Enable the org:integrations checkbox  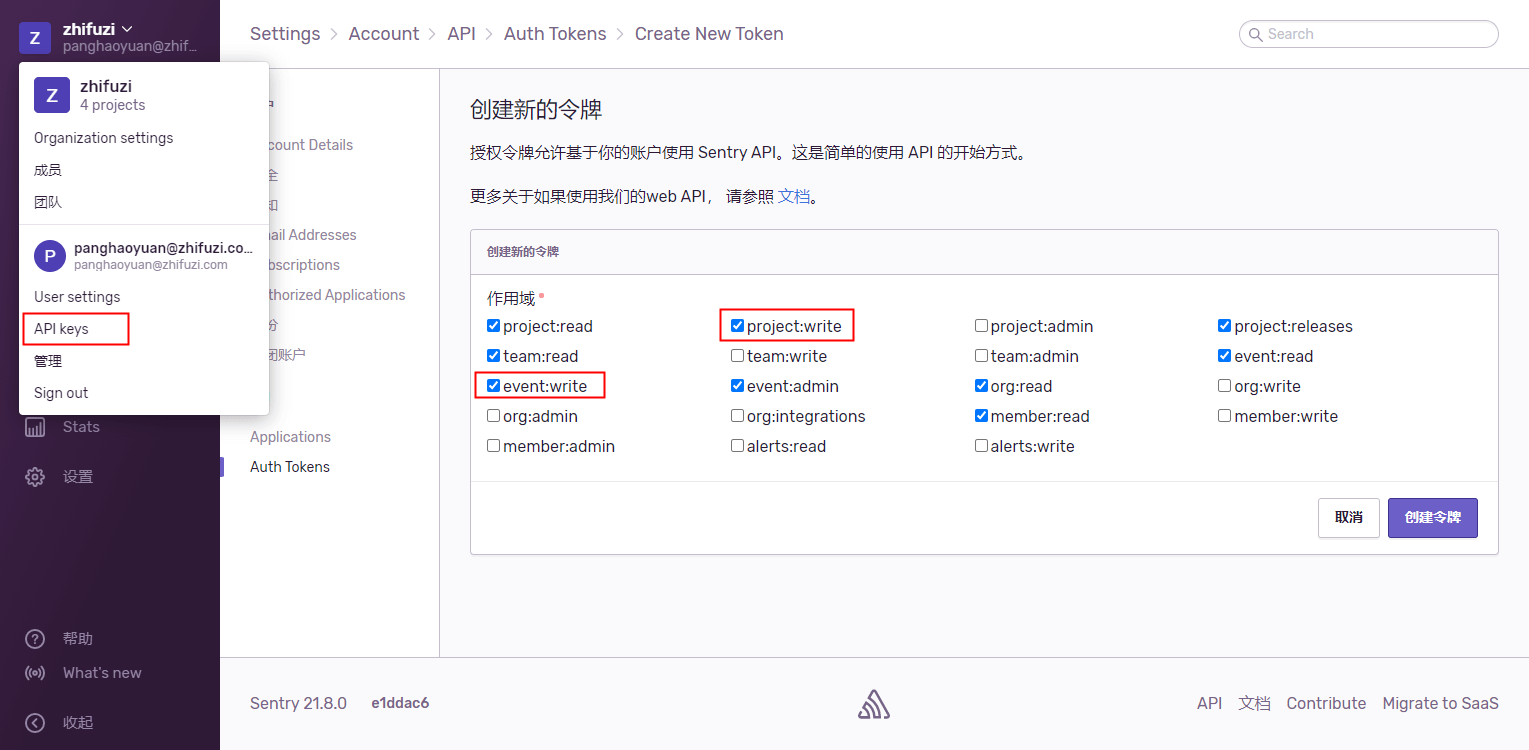pyautogui.click(x=737, y=416)
